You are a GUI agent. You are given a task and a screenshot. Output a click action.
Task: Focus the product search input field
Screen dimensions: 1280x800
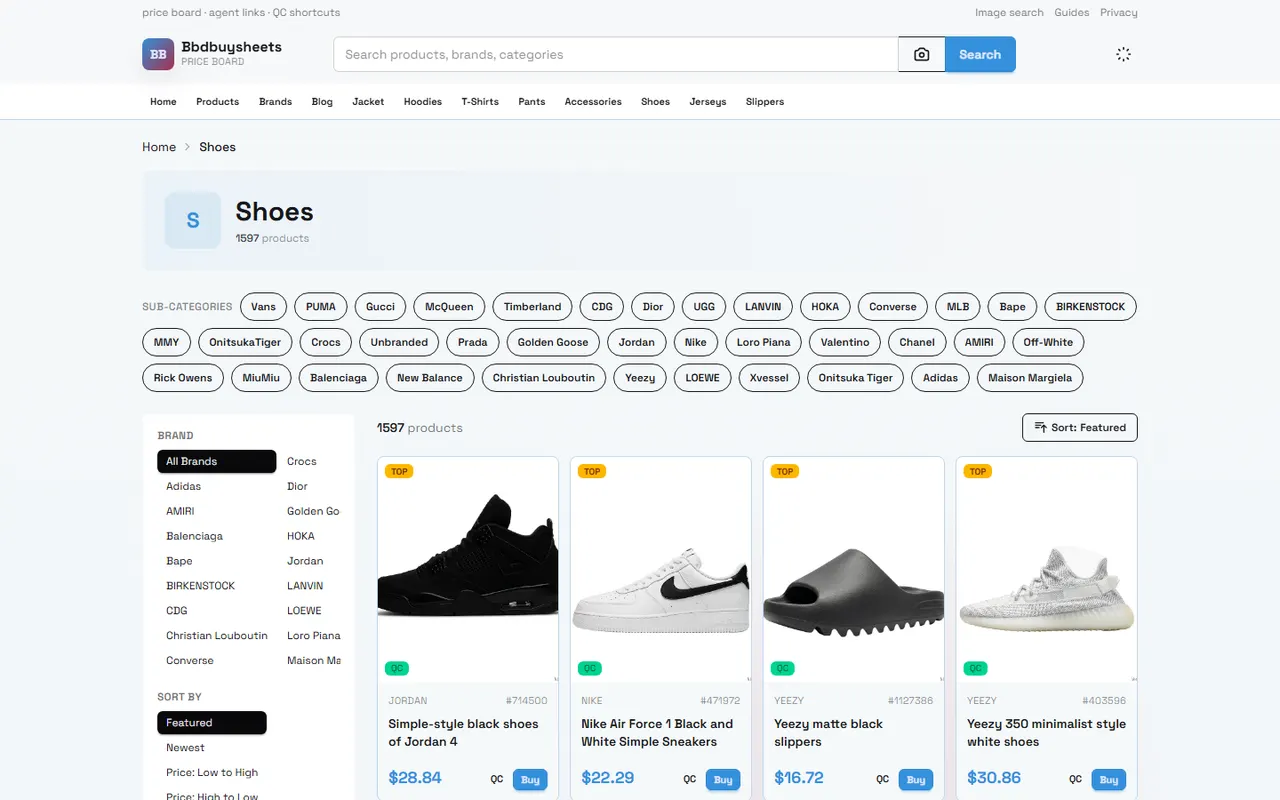coord(616,55)
